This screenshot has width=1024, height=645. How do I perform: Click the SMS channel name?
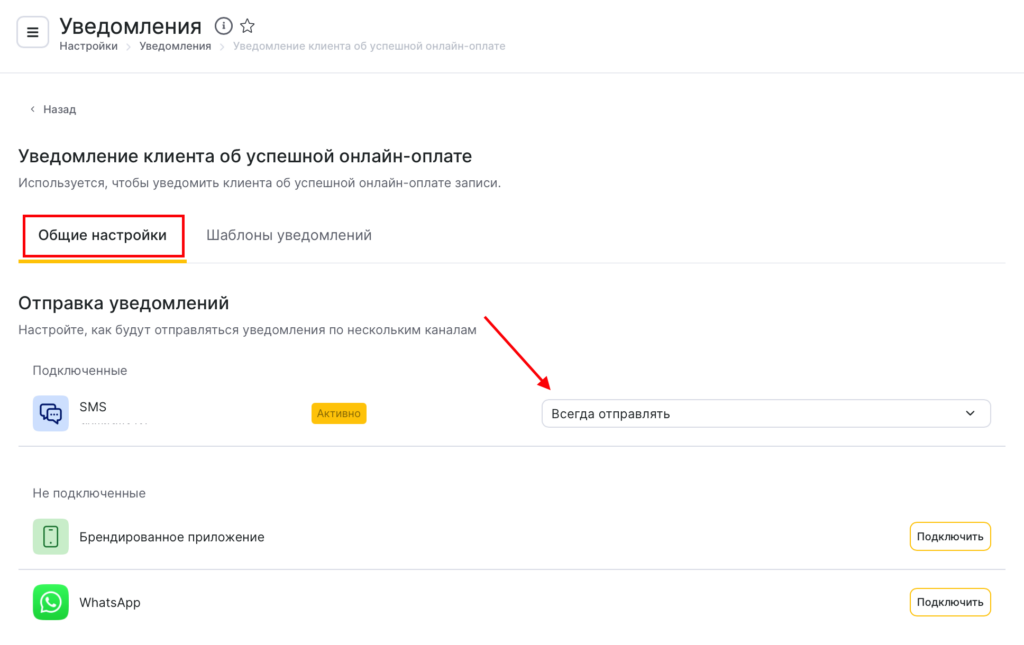coord(93,407)
